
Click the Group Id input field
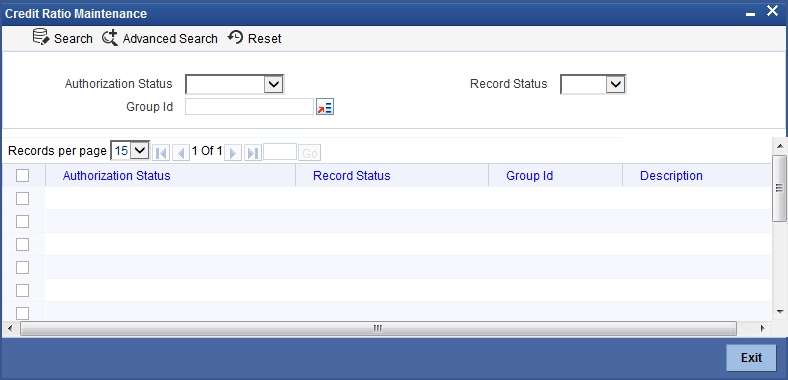point(249,107)
